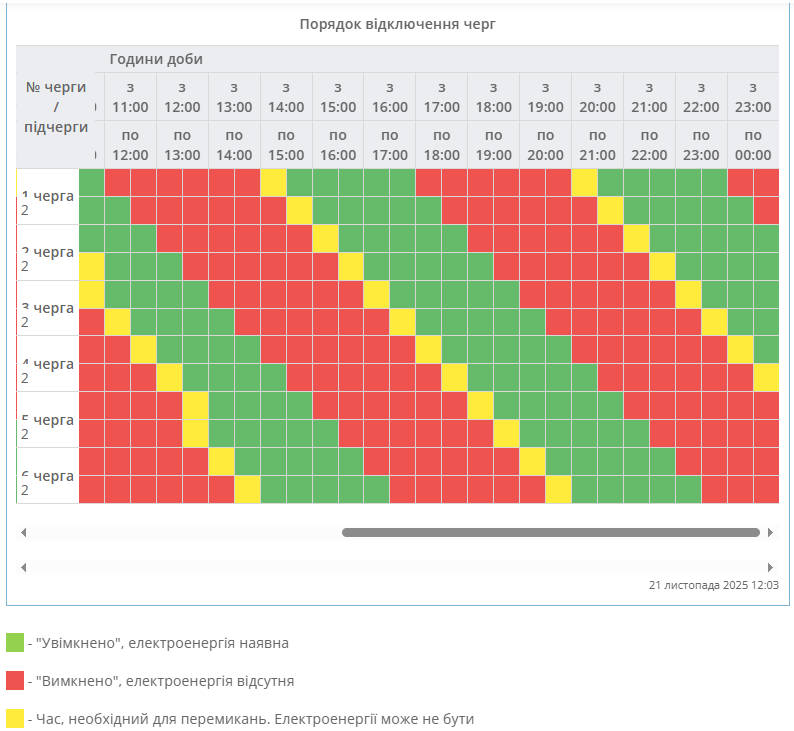
Task: Click the red "Вимкнено" legend swatch
Action: [14, 681]
